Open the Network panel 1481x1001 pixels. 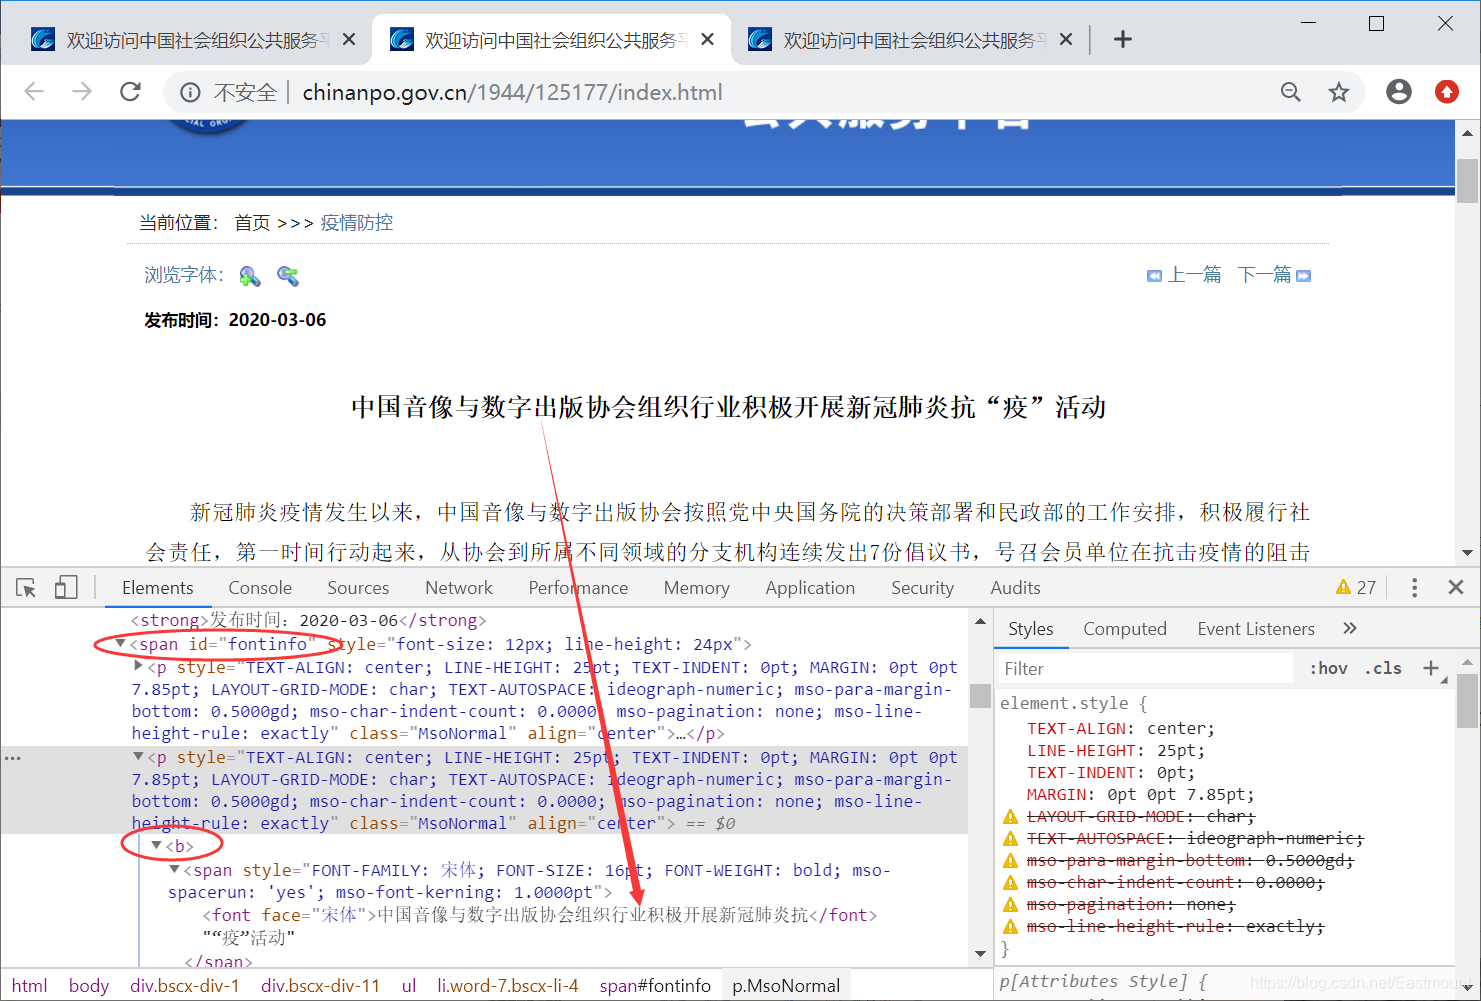[459, 588]
